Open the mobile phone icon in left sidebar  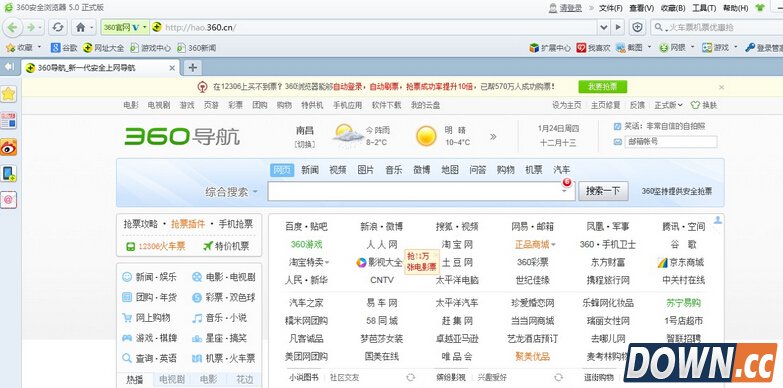tap(8, 173)
